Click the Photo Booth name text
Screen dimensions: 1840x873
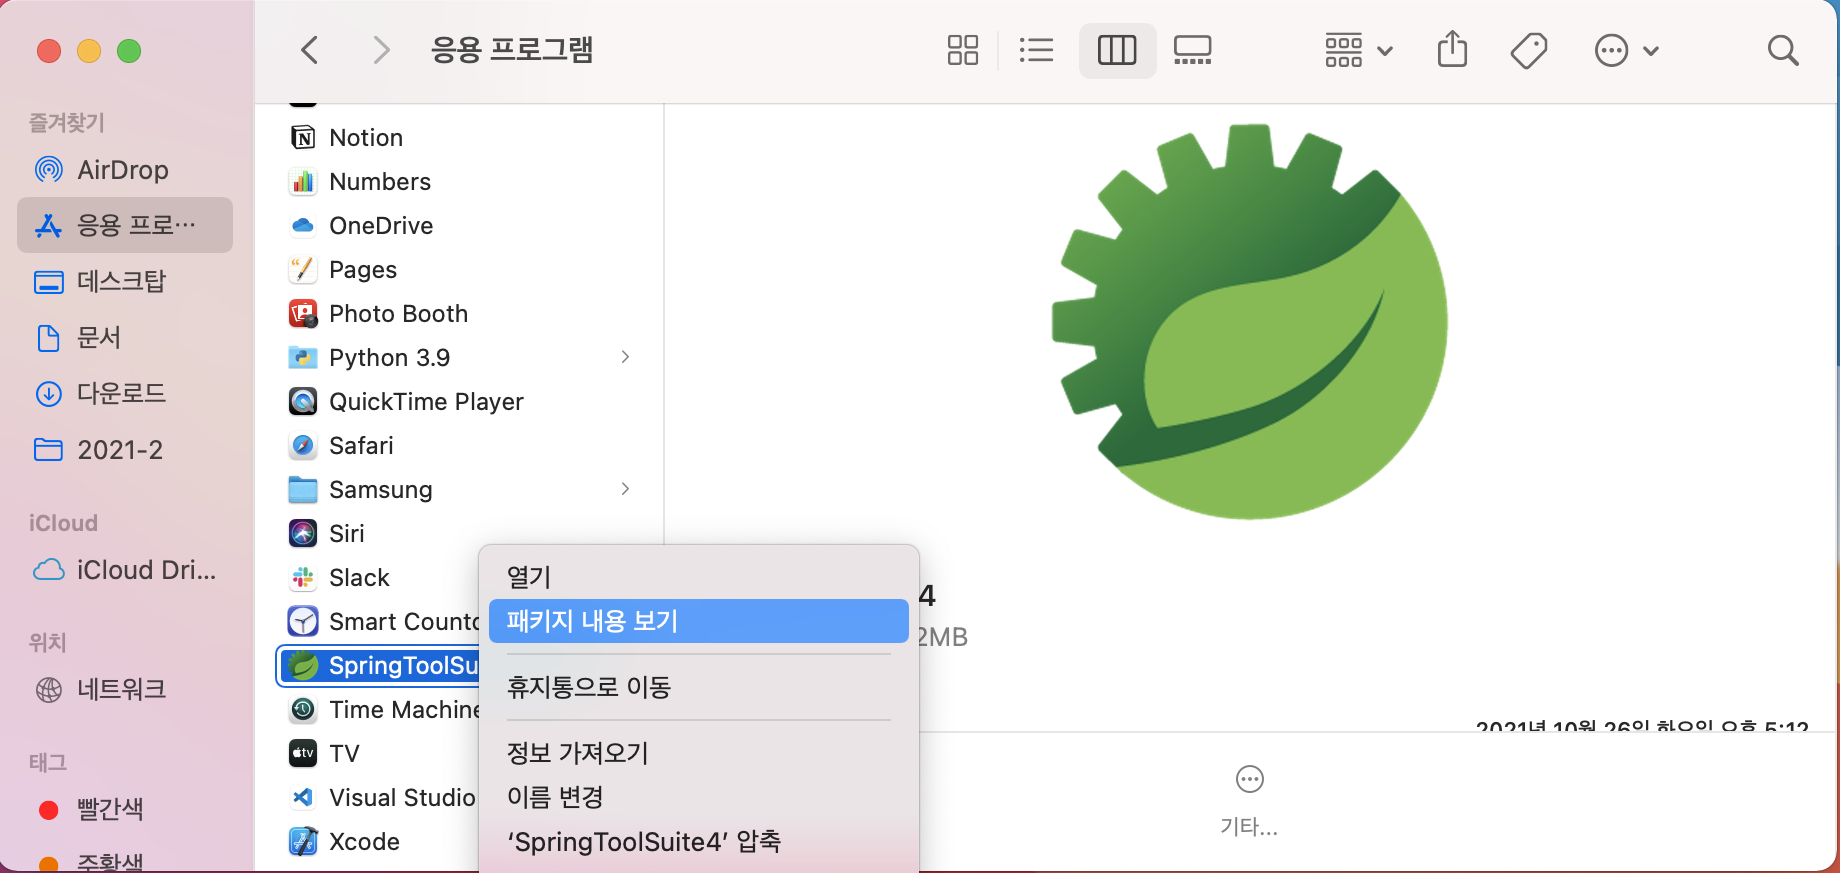[x=398, y=314]
